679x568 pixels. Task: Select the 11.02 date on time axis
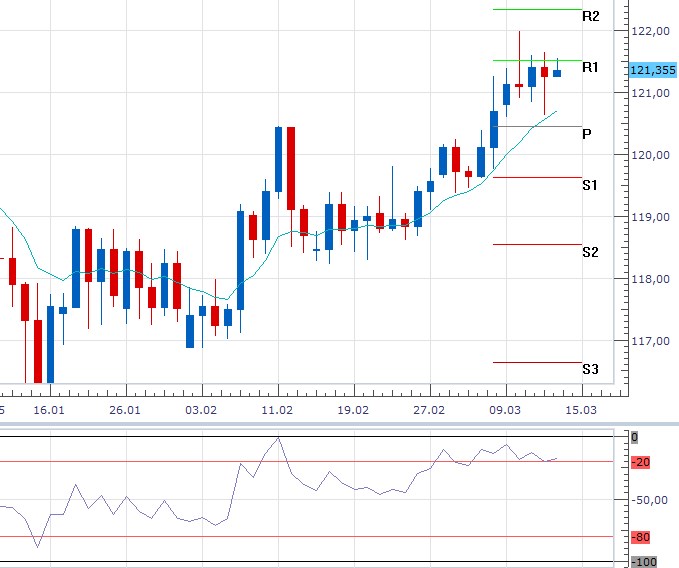[x=277, y=410]
